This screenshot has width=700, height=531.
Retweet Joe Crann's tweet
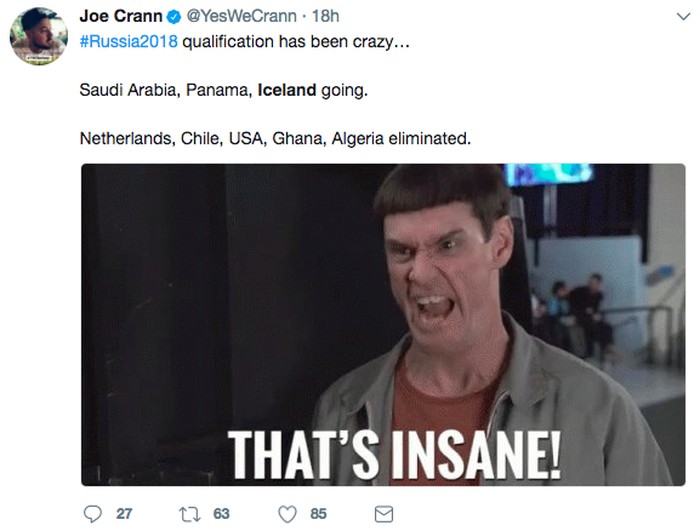pos(190,513)
